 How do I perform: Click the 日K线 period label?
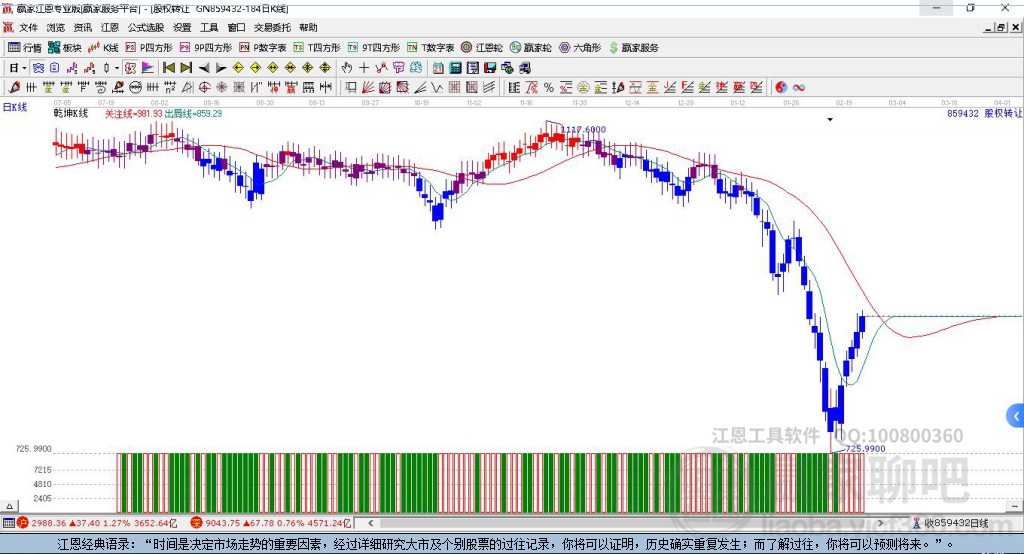15,107
